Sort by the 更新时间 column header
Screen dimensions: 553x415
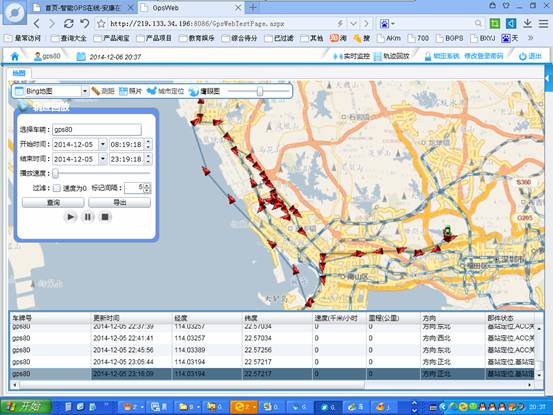coord(132,318)
